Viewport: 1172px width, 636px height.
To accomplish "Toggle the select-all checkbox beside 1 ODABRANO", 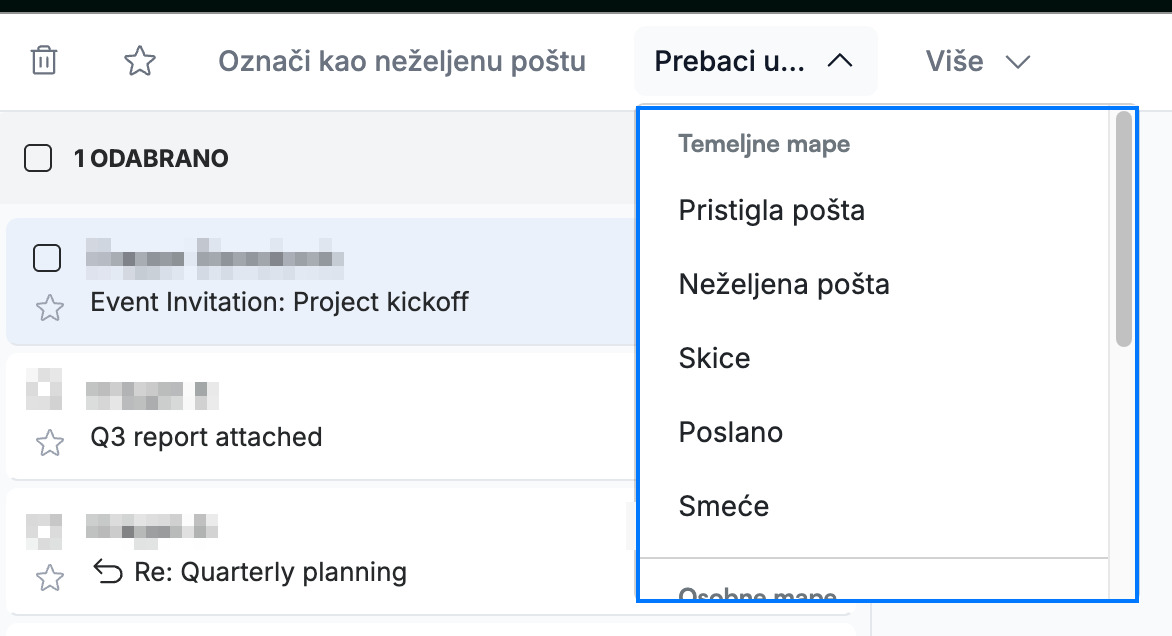I will tap(38, 158).
